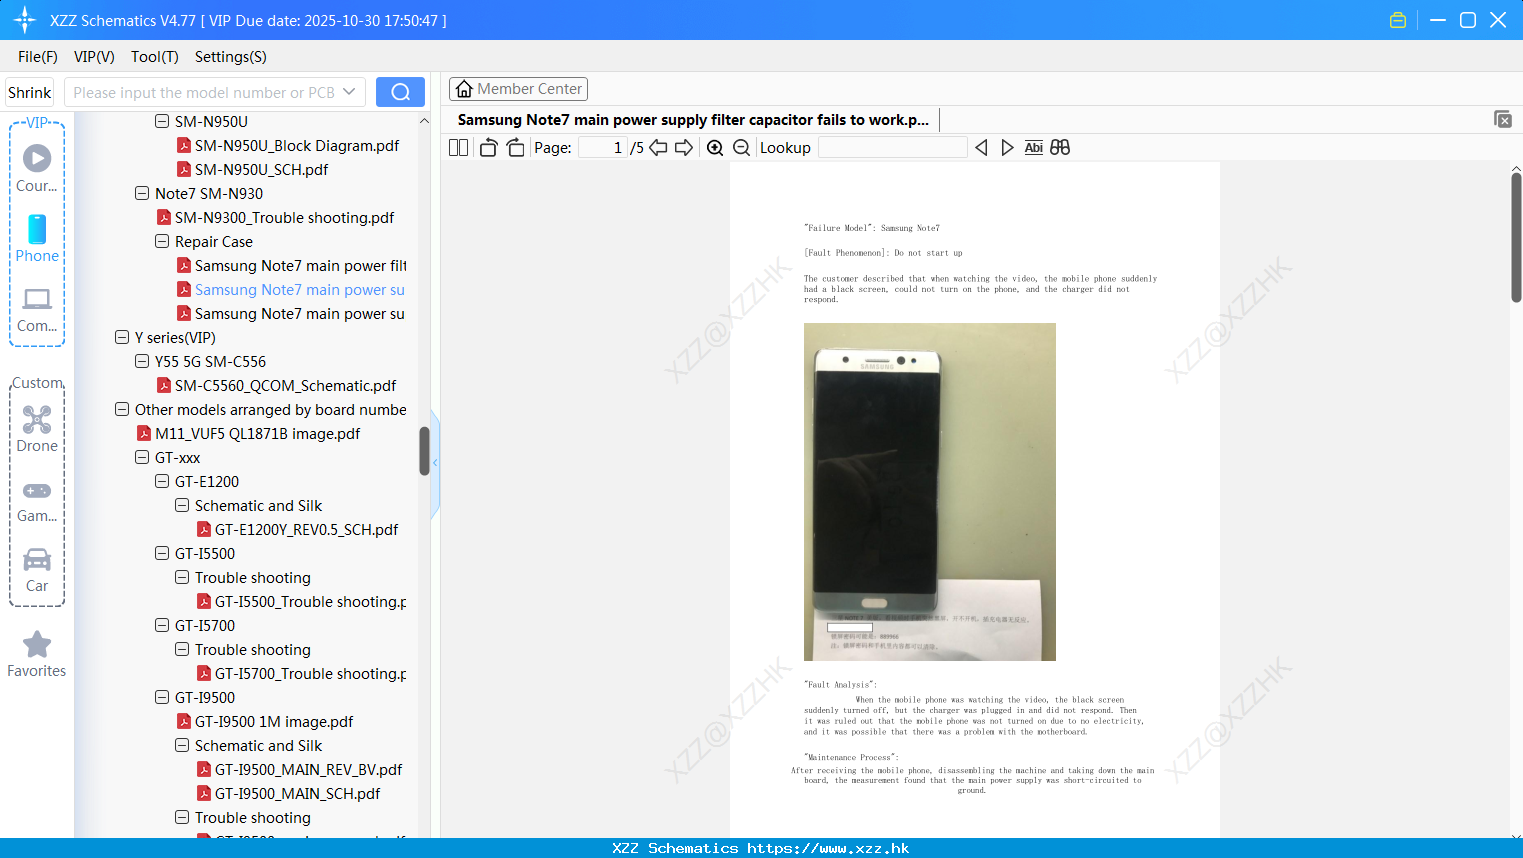Viewport: 1523px width, 858px height.
Task: Collapse the Repair Case folder
Action: [162, 241]
